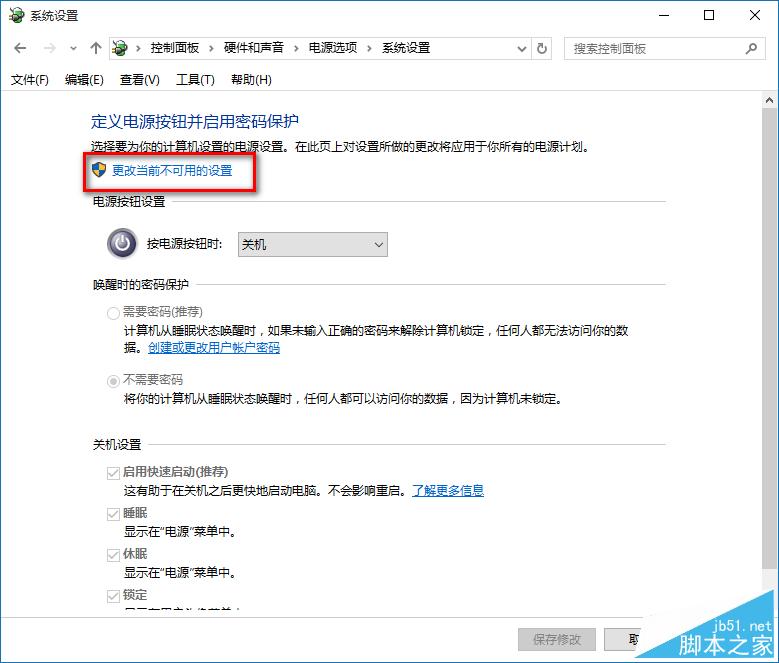Go back with the back arrow
Screen dimensions: 779x663
[20, 48]
